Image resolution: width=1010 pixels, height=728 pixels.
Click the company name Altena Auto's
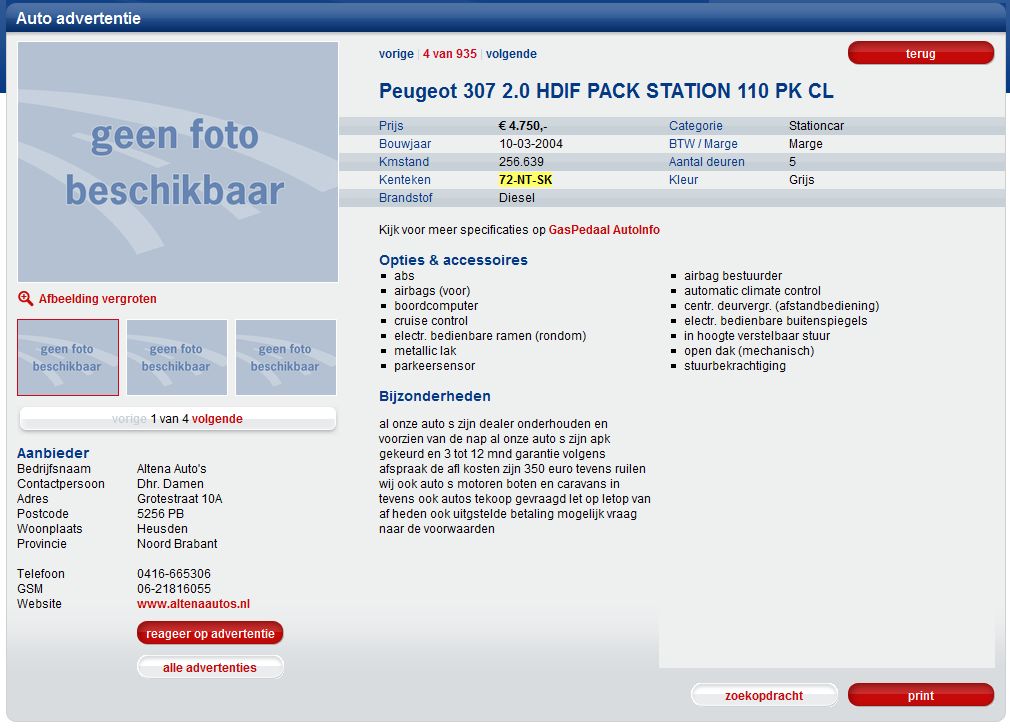[x=171, y=468]
